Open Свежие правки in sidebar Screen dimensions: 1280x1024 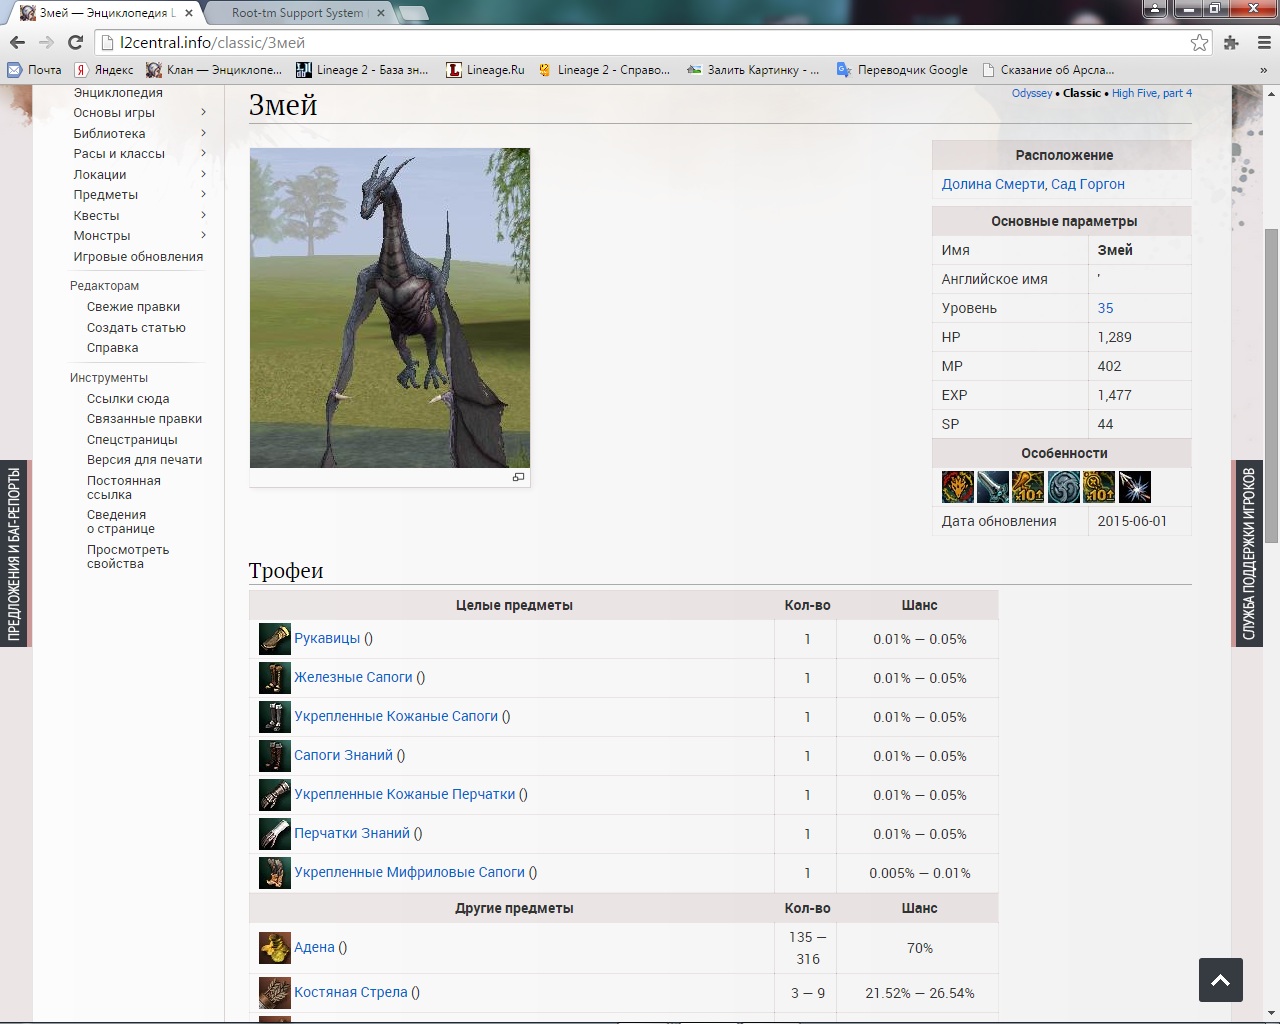[x=133, y=307]
